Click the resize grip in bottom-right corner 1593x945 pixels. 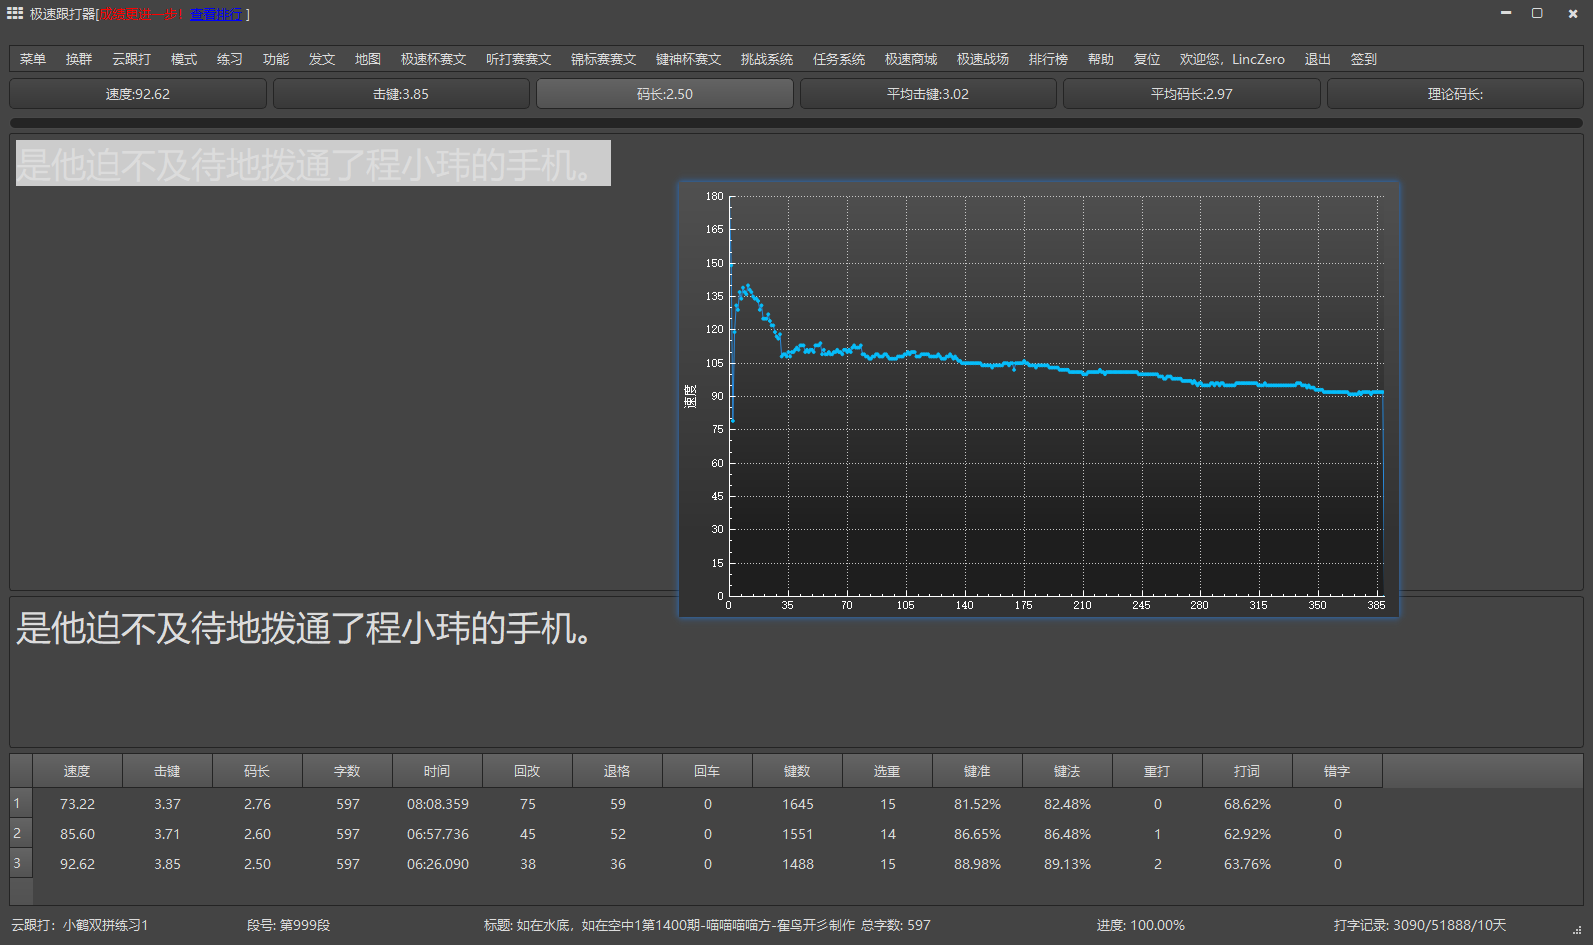[1577, 930]
